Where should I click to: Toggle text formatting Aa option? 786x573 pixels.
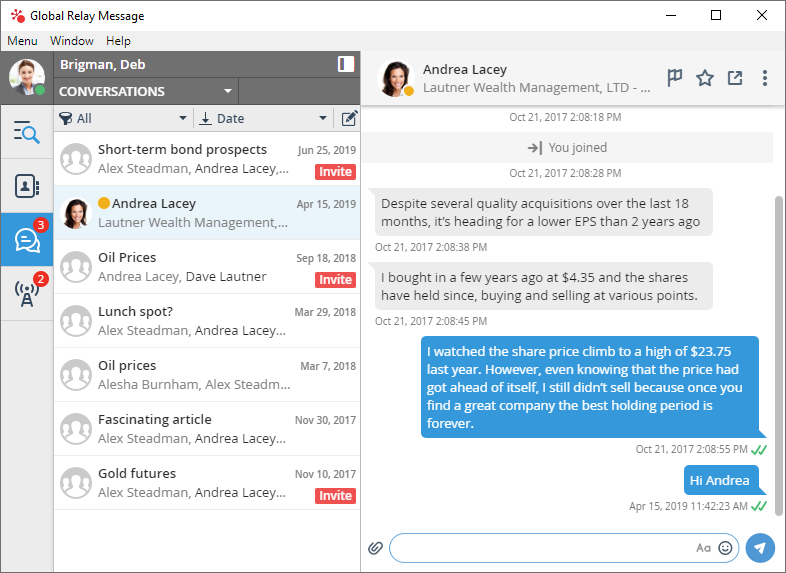[x=704, y=548]
